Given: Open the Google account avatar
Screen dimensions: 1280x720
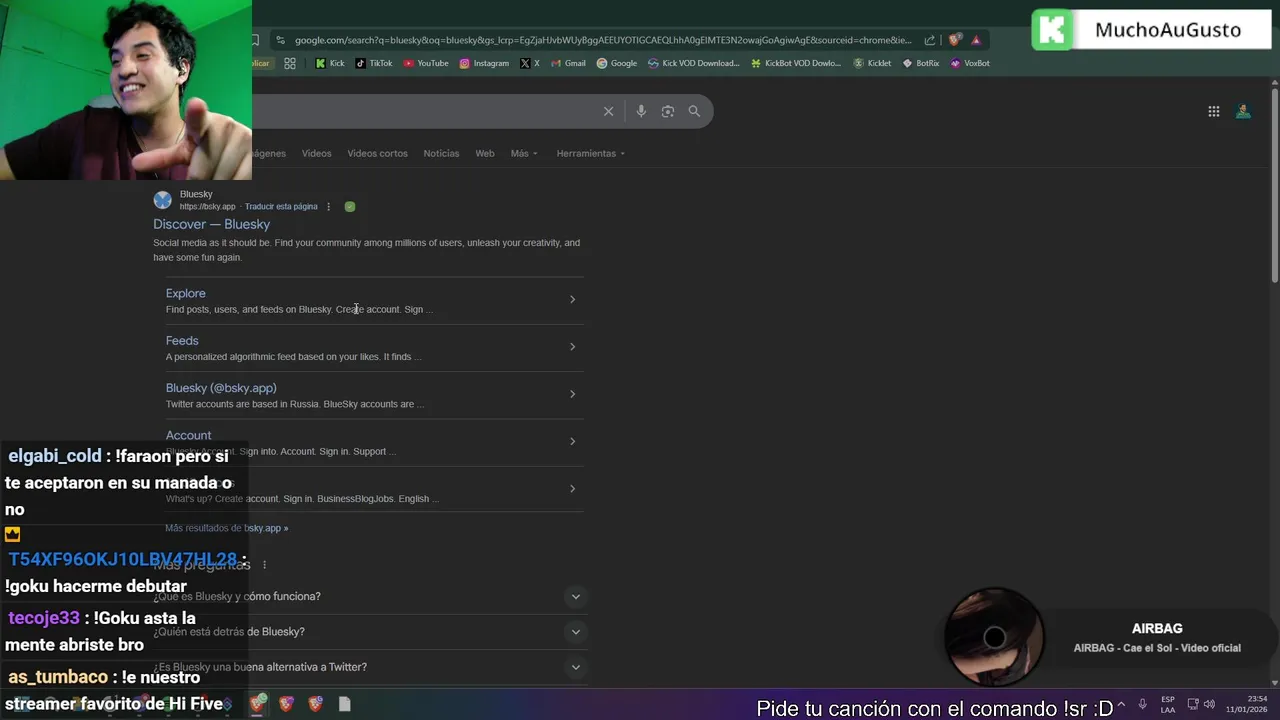Looking at the screenshot, I should click(x=1243, y=111).
